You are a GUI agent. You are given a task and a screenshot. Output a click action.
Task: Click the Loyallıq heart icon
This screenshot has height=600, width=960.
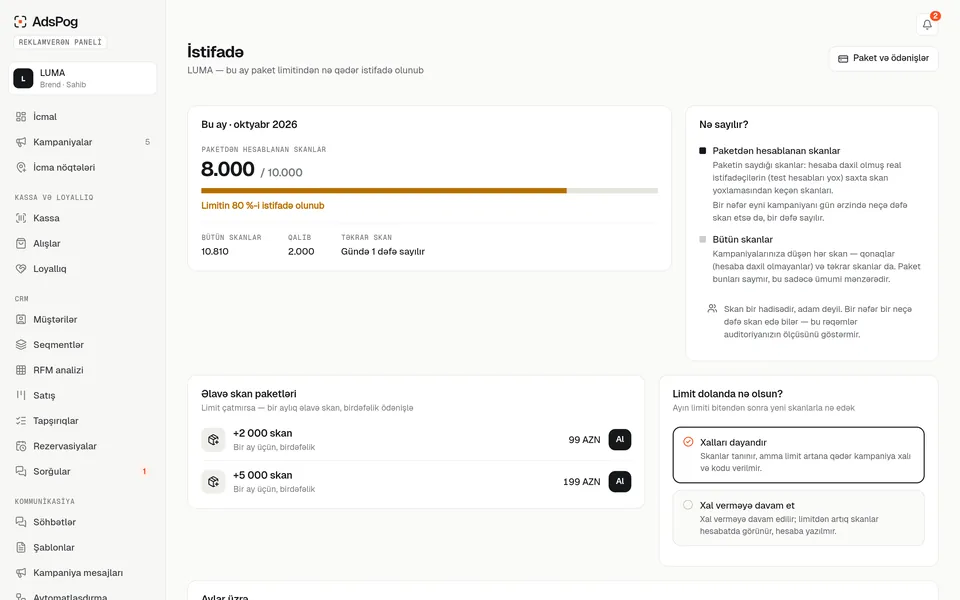point(21,268)
